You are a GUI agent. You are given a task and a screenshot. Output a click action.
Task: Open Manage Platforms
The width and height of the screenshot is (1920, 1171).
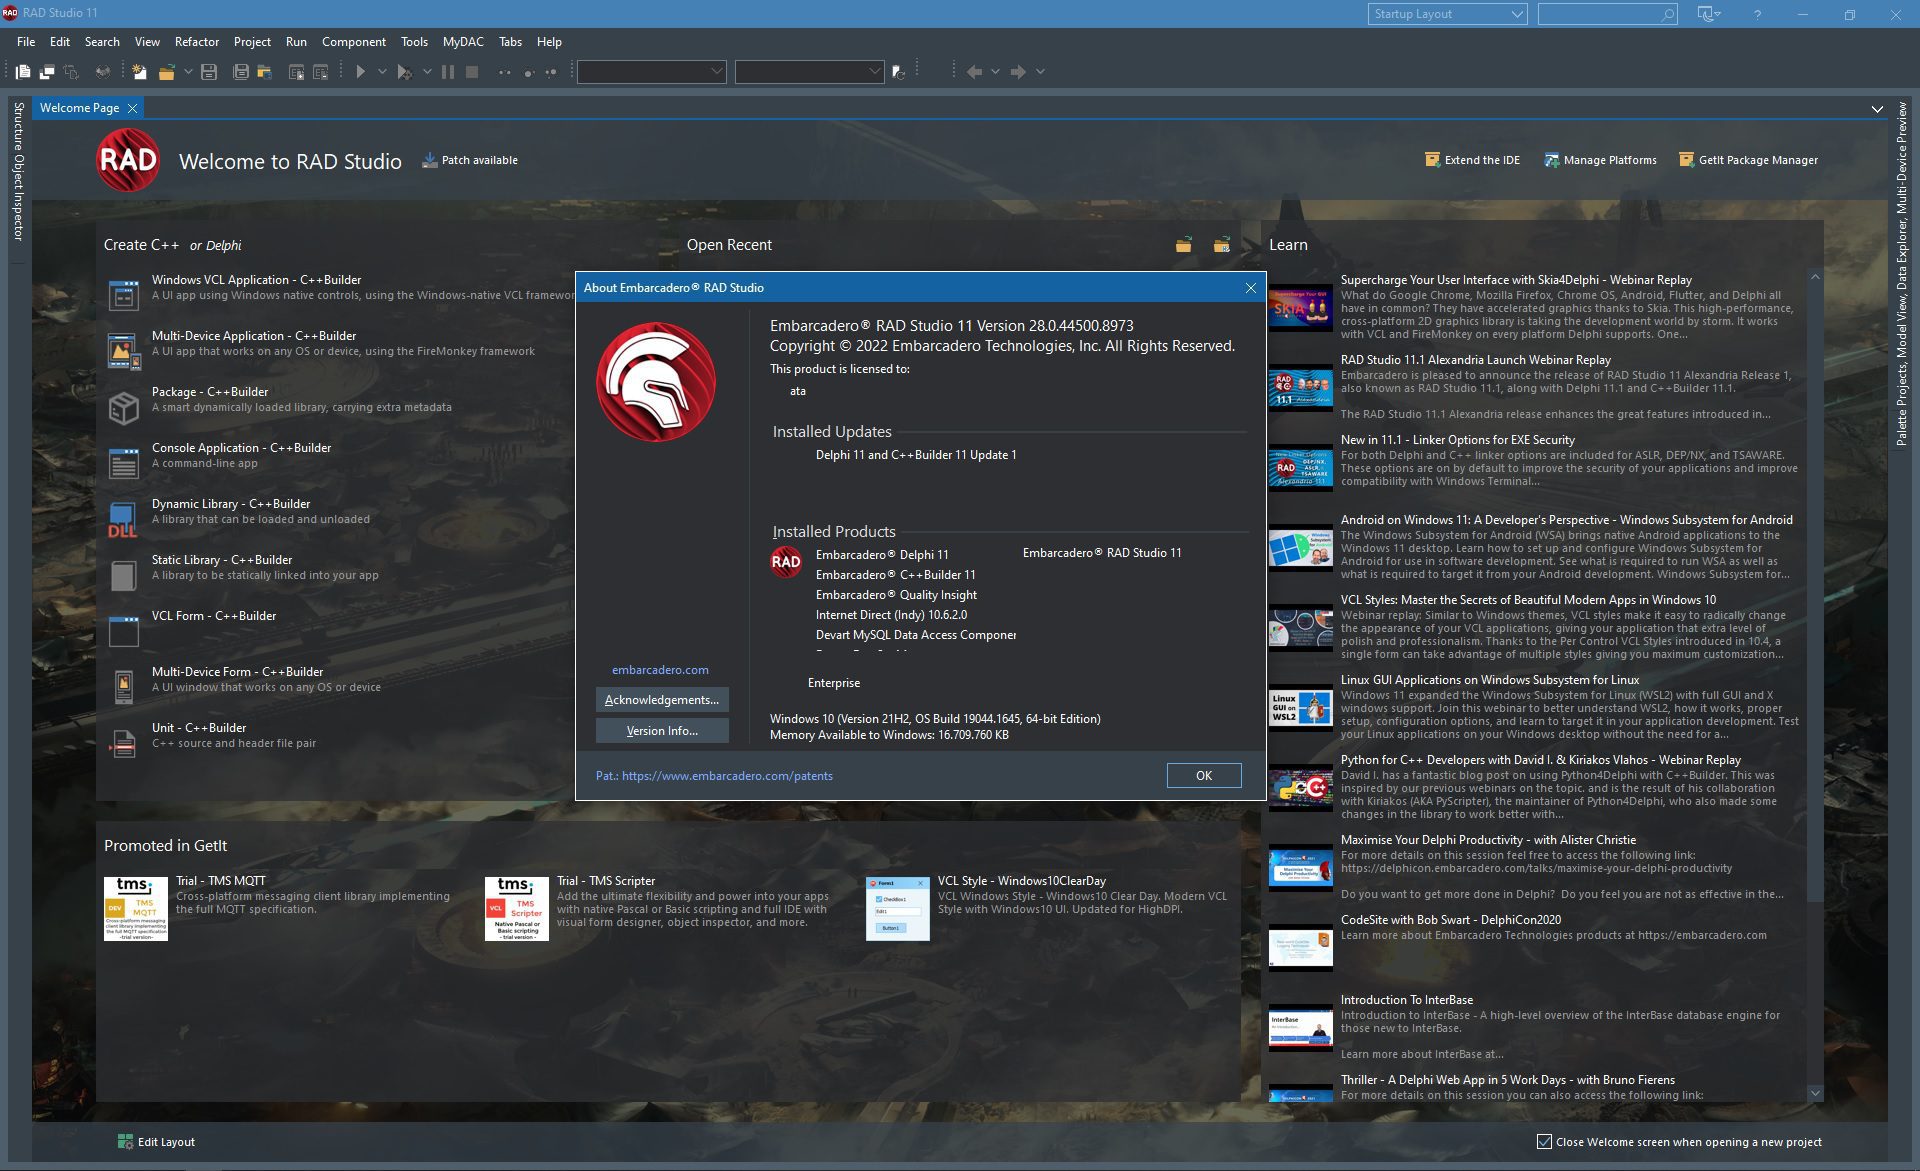1600,160
